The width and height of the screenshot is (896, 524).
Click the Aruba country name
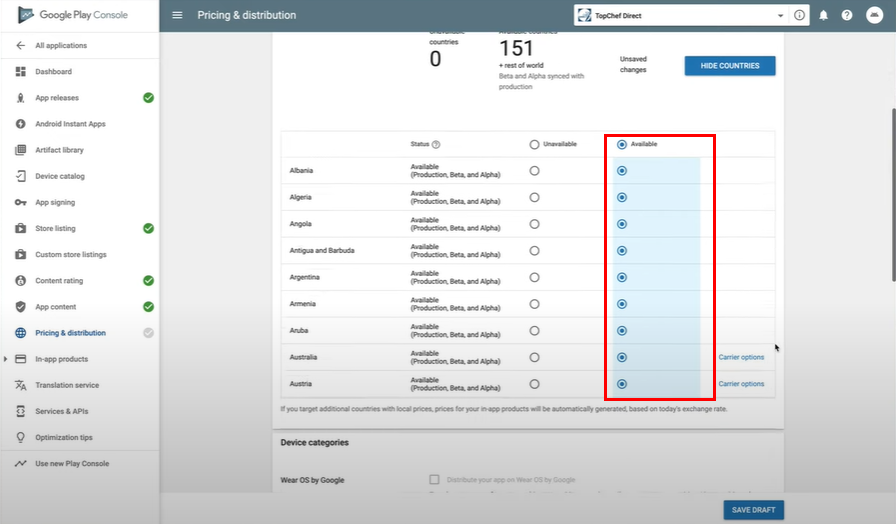pos(299,330)
